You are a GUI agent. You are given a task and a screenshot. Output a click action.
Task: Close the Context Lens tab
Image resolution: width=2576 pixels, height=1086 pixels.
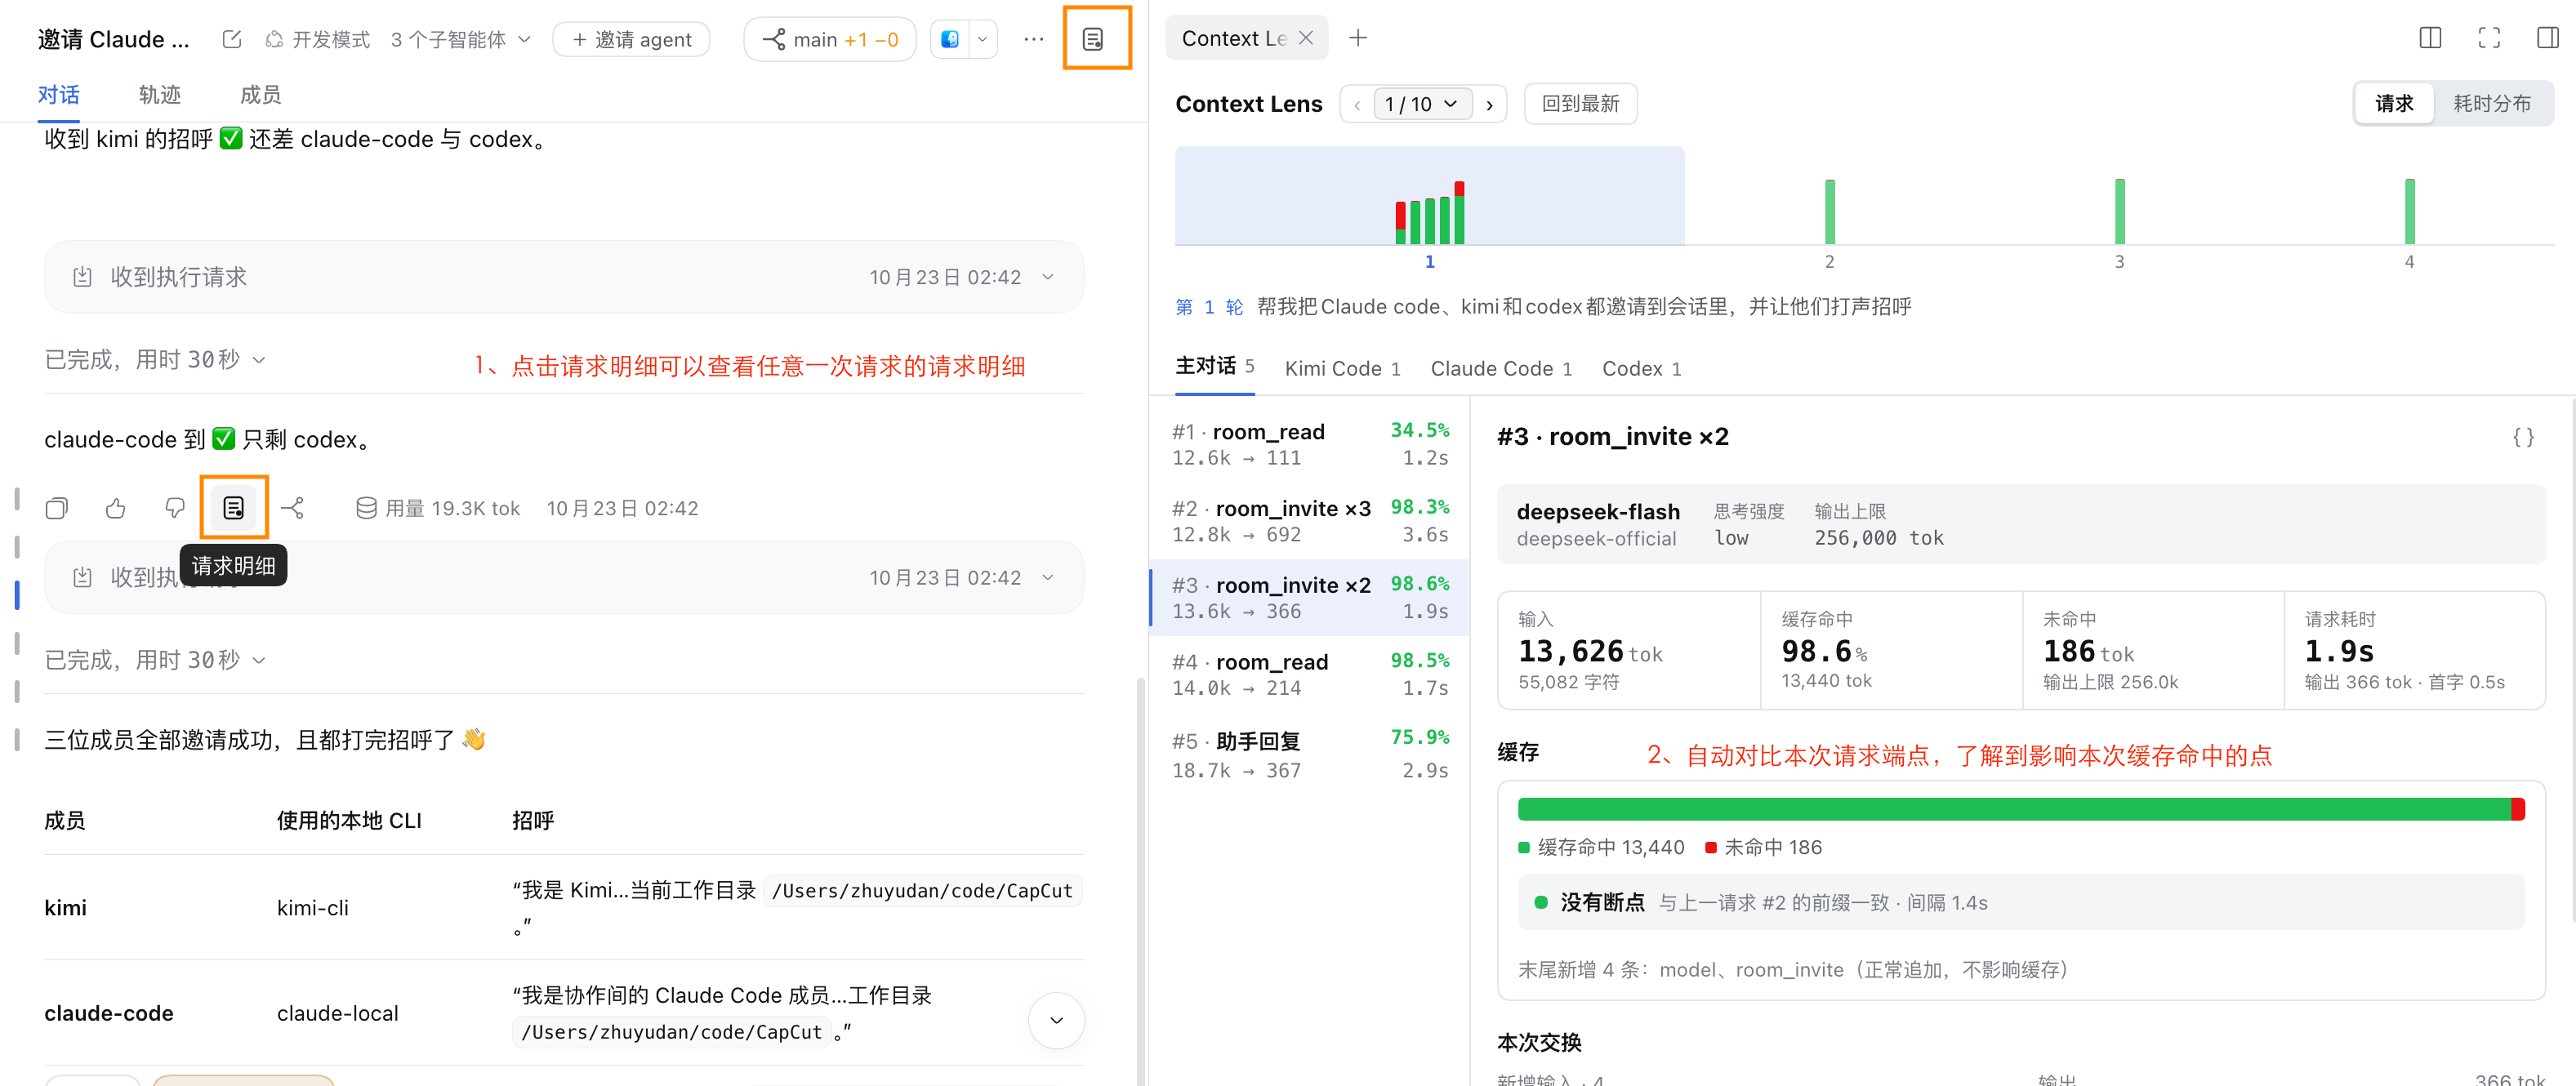[x=1306, y=38]
